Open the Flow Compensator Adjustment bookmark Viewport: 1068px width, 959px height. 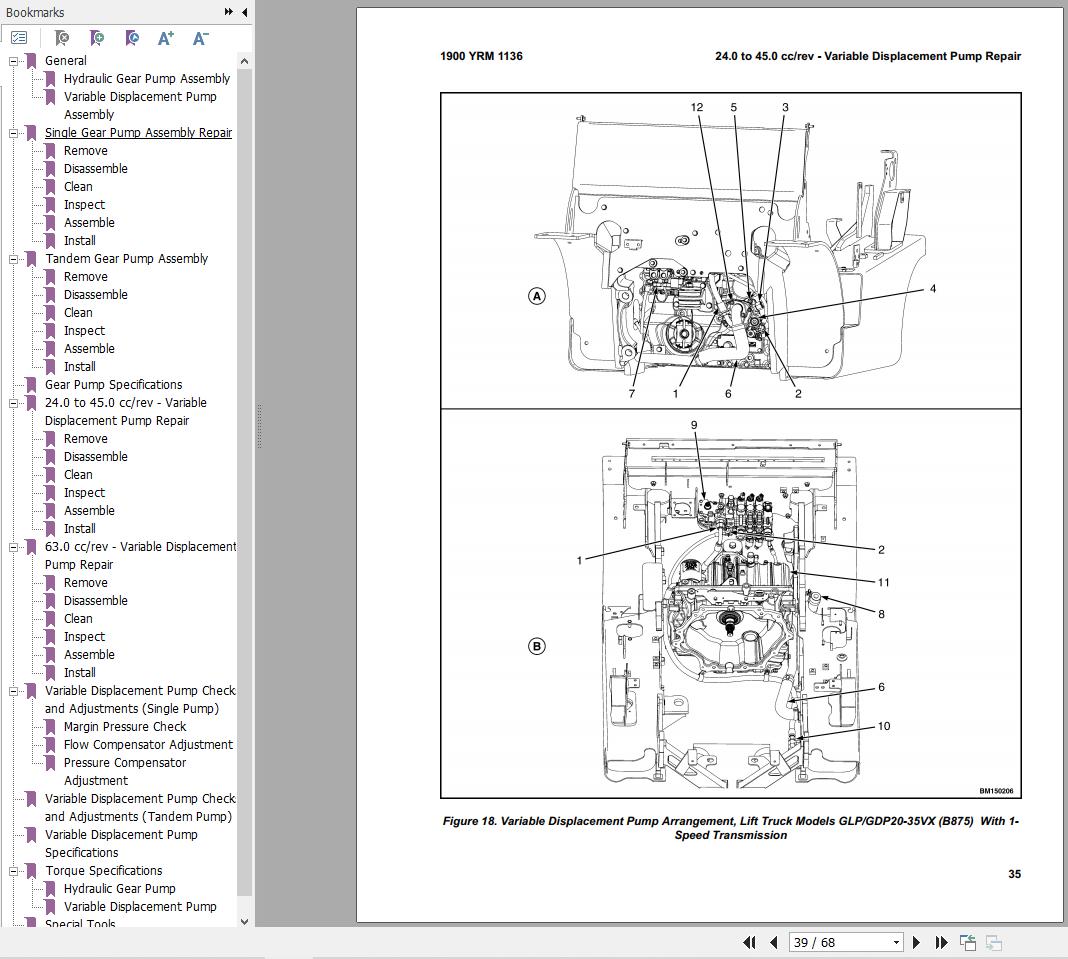(x=148, y=744)
